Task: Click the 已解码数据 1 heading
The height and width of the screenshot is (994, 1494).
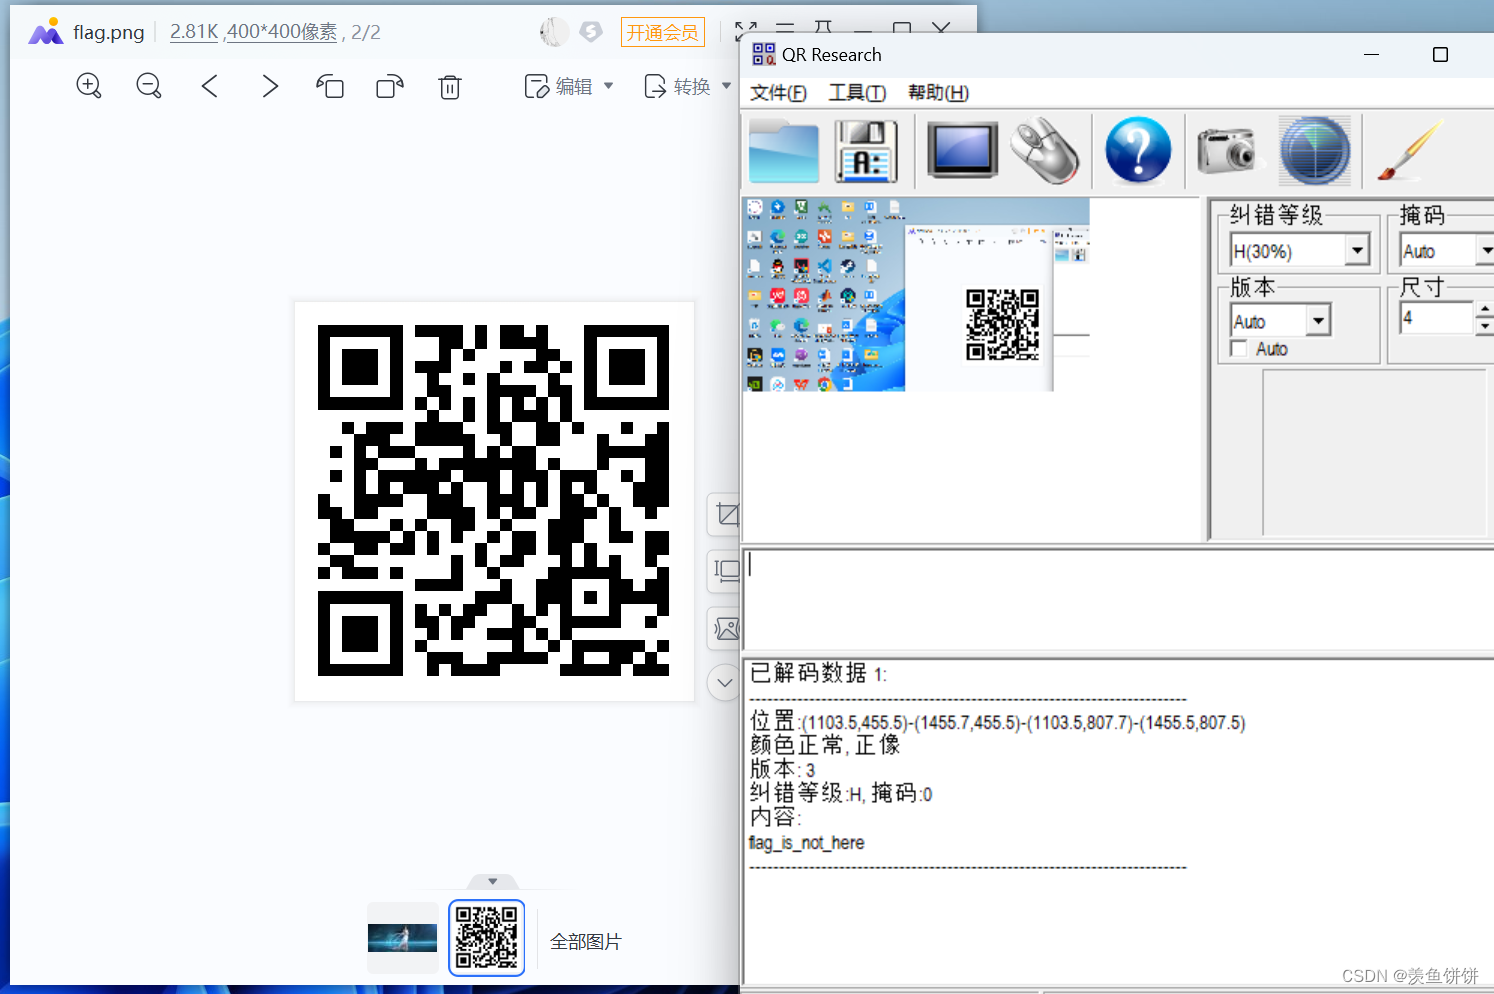Action: tap(818, 673)
